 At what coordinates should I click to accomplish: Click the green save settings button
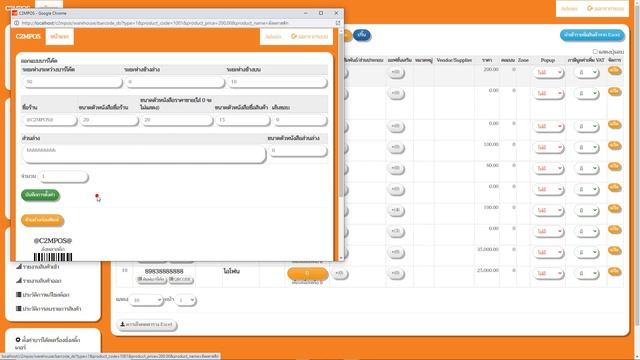[x=40, y=195]
